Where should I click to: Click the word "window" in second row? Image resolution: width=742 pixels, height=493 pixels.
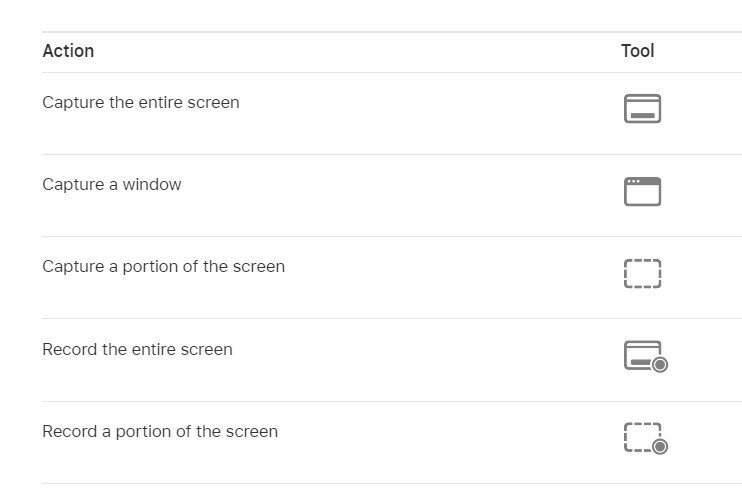(x=152, y=185)
